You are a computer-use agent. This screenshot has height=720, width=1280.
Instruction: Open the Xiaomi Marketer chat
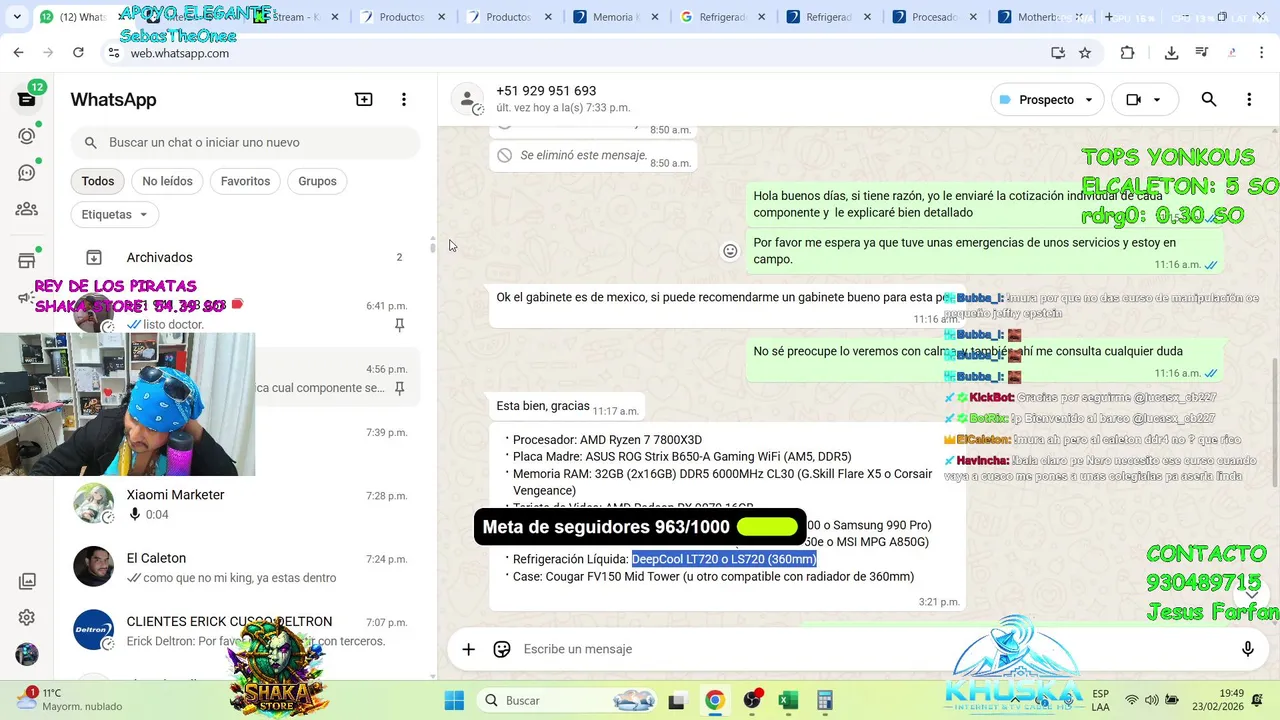(245, 504)
